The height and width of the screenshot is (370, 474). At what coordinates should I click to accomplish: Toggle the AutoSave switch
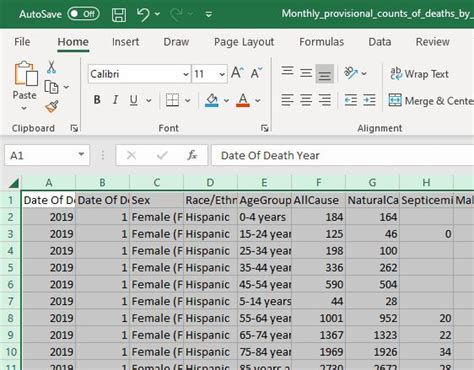pos(83,14)
